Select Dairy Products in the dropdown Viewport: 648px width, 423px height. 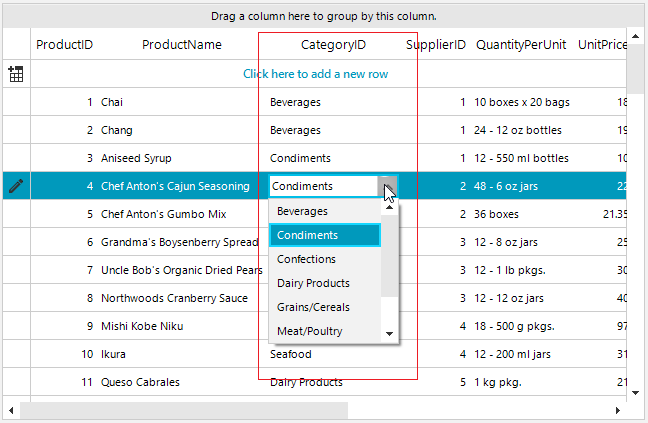coord(313,283)
